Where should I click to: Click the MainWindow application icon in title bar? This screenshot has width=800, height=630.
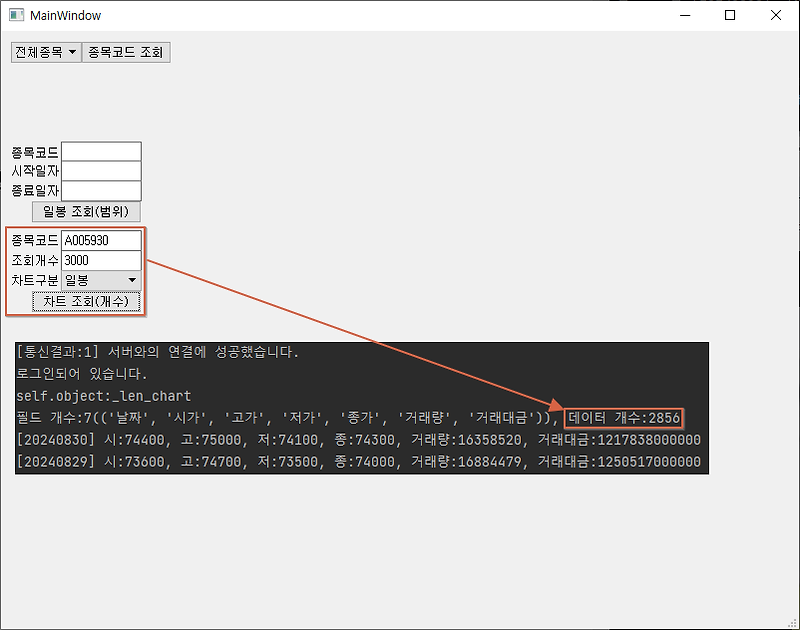(18, 15)
